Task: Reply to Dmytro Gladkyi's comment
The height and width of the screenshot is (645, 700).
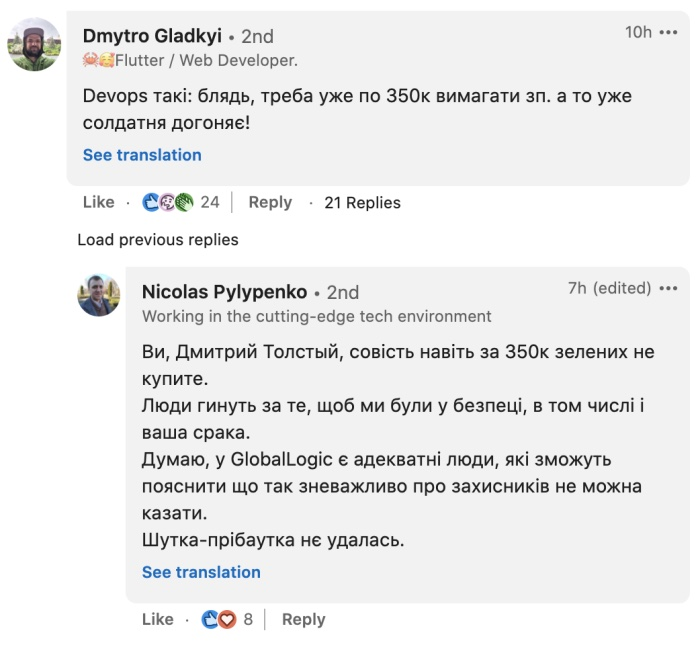Action: click(270, 202)
